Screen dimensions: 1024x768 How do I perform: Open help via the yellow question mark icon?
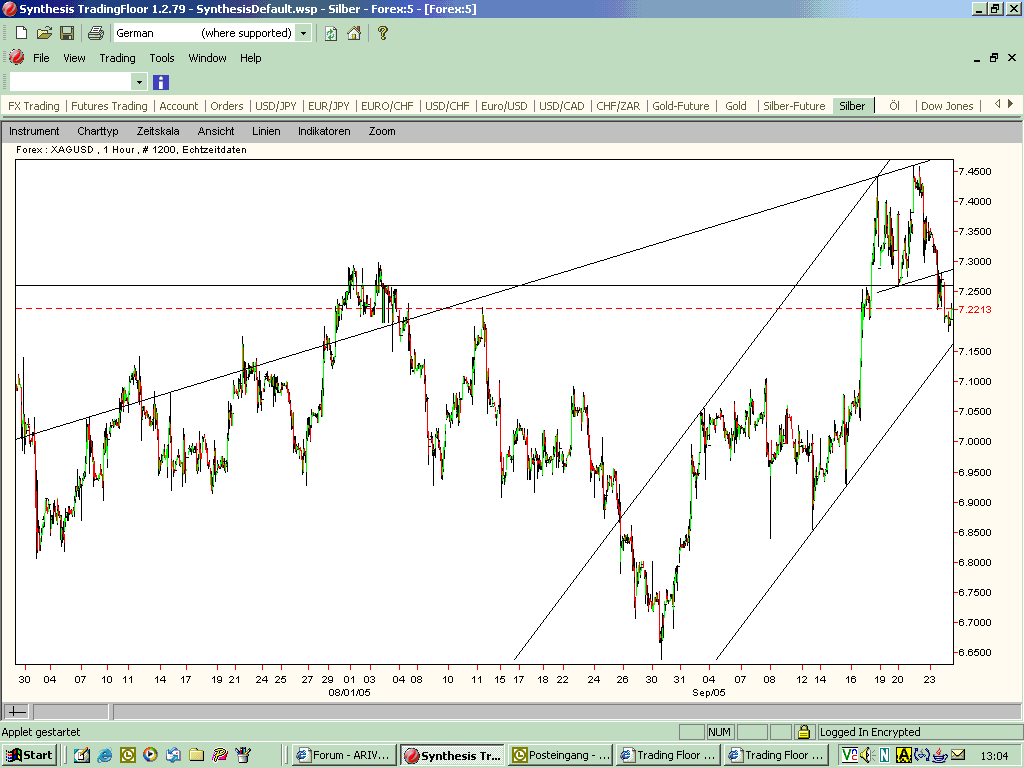383,33
